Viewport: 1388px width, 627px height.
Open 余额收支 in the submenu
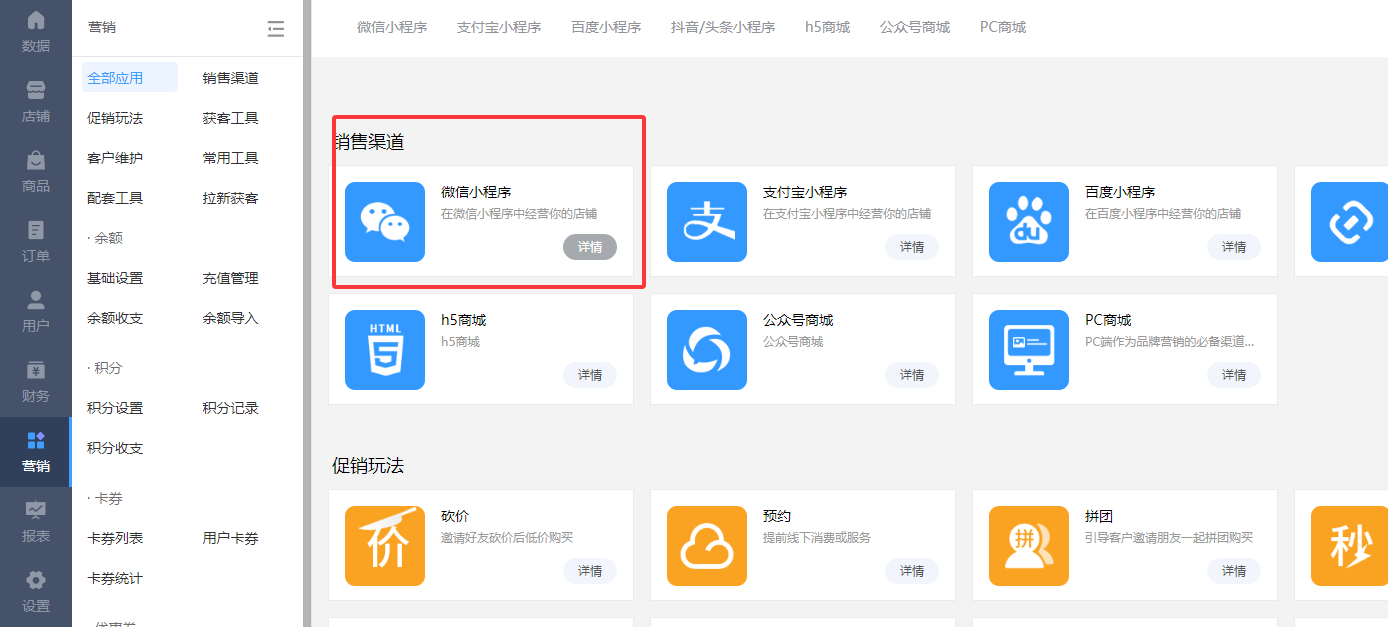(115, 318)
